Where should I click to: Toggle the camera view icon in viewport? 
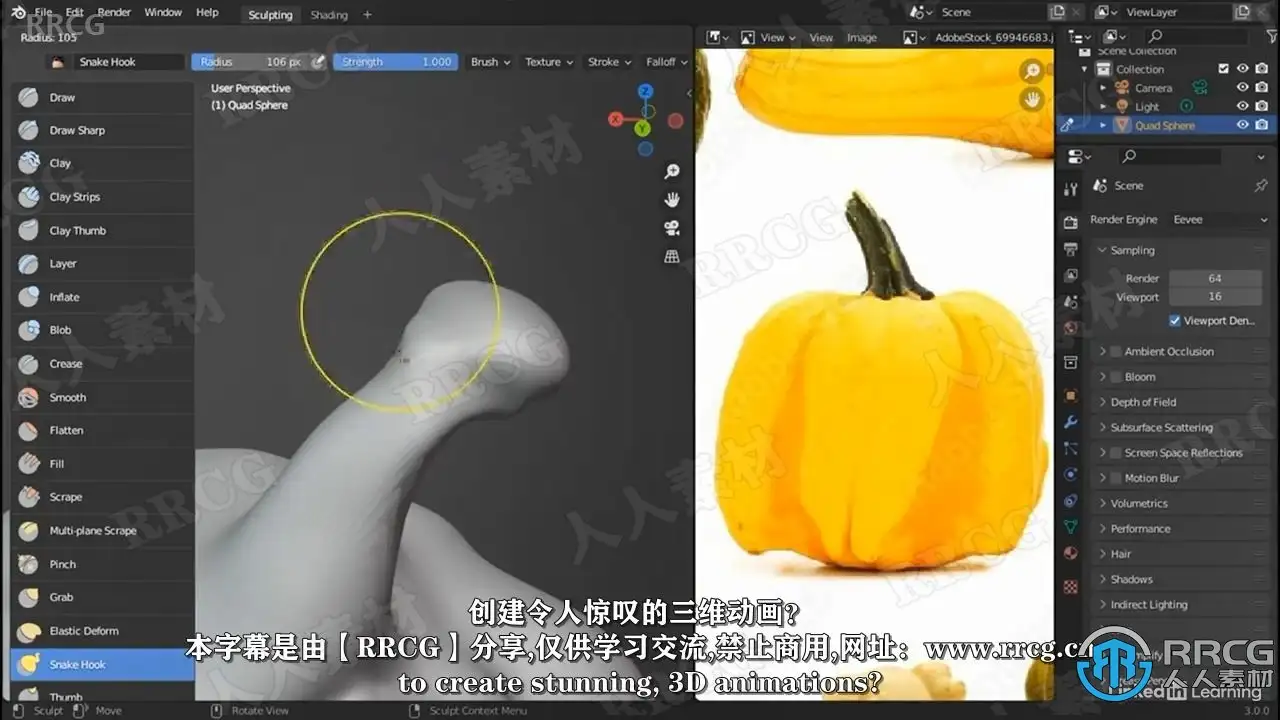click(672, 228)
